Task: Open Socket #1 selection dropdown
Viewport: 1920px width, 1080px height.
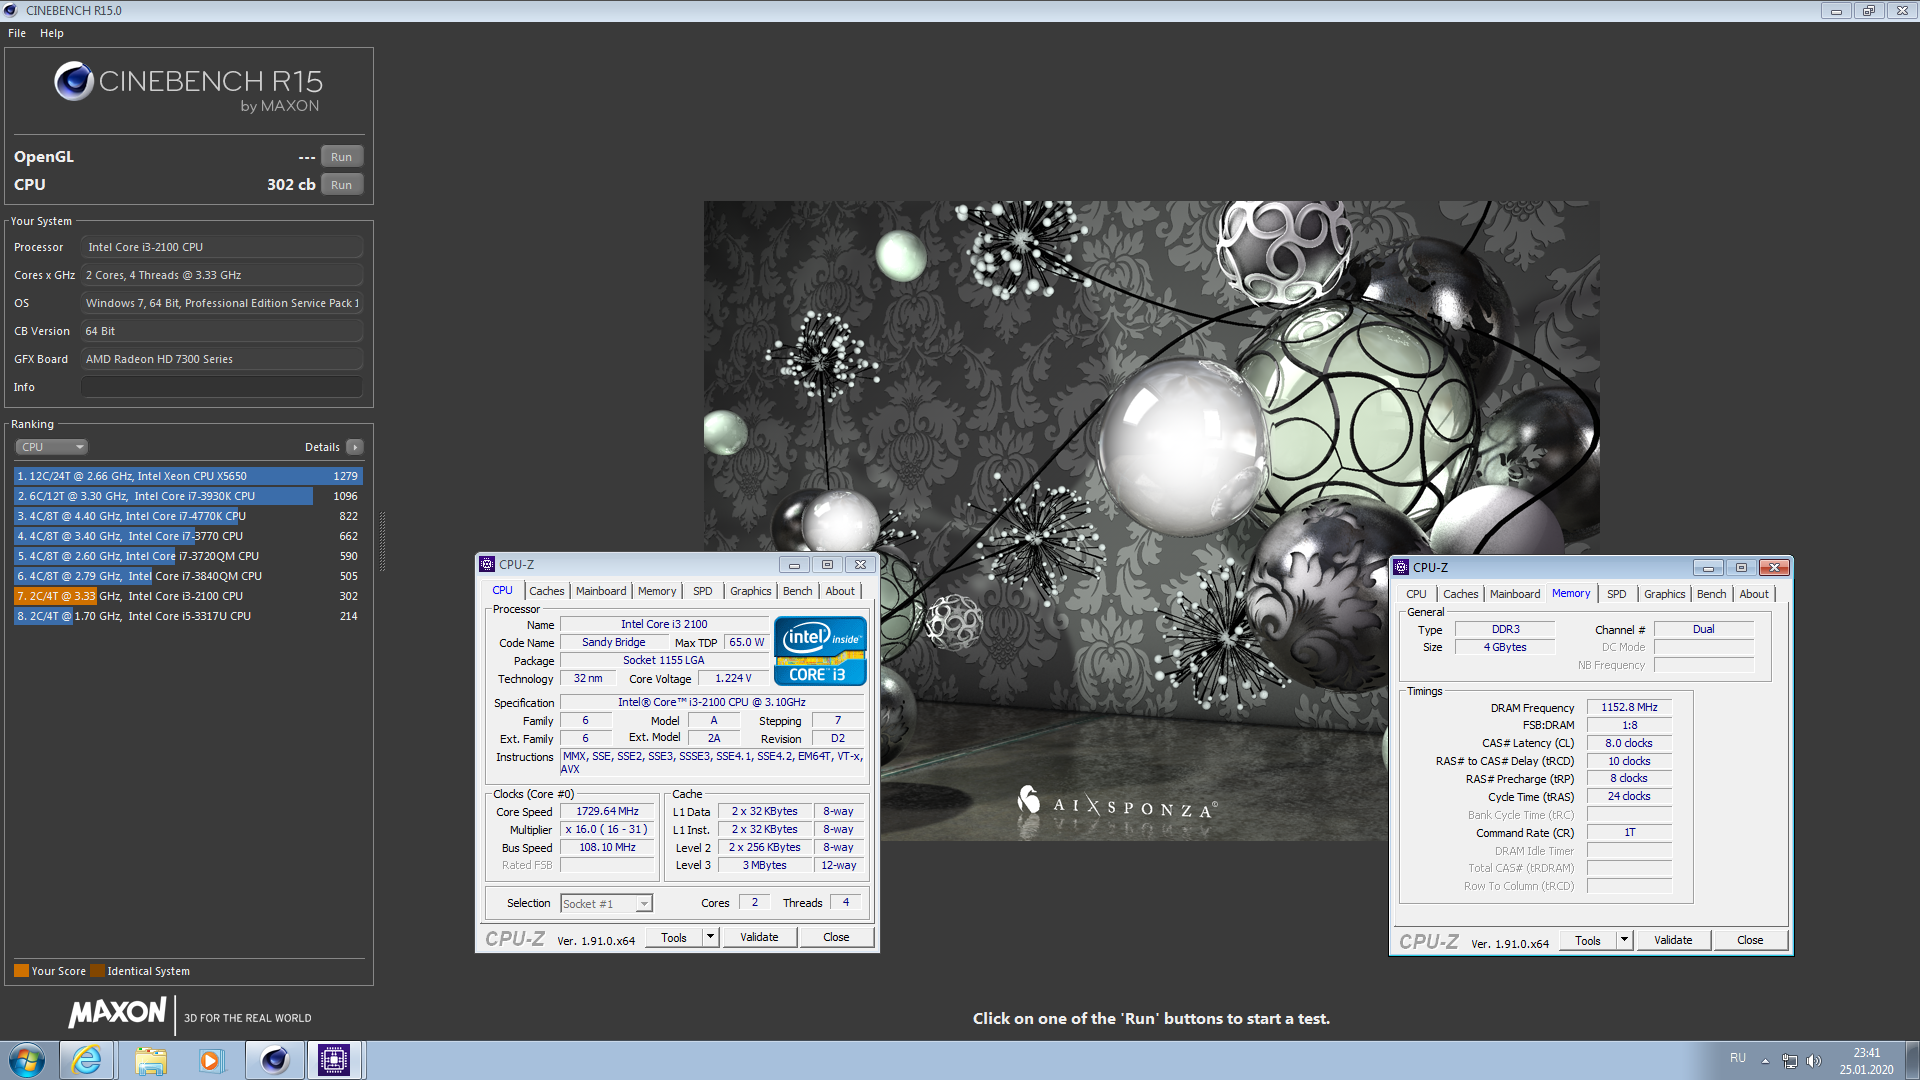Action: (x=606, y=904)
